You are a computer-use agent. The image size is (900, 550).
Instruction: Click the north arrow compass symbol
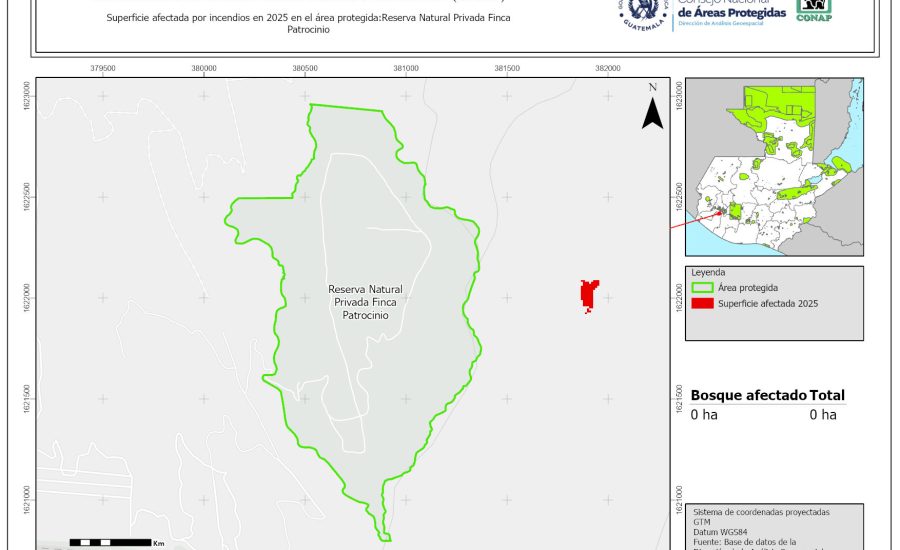(x=652, y=110)
